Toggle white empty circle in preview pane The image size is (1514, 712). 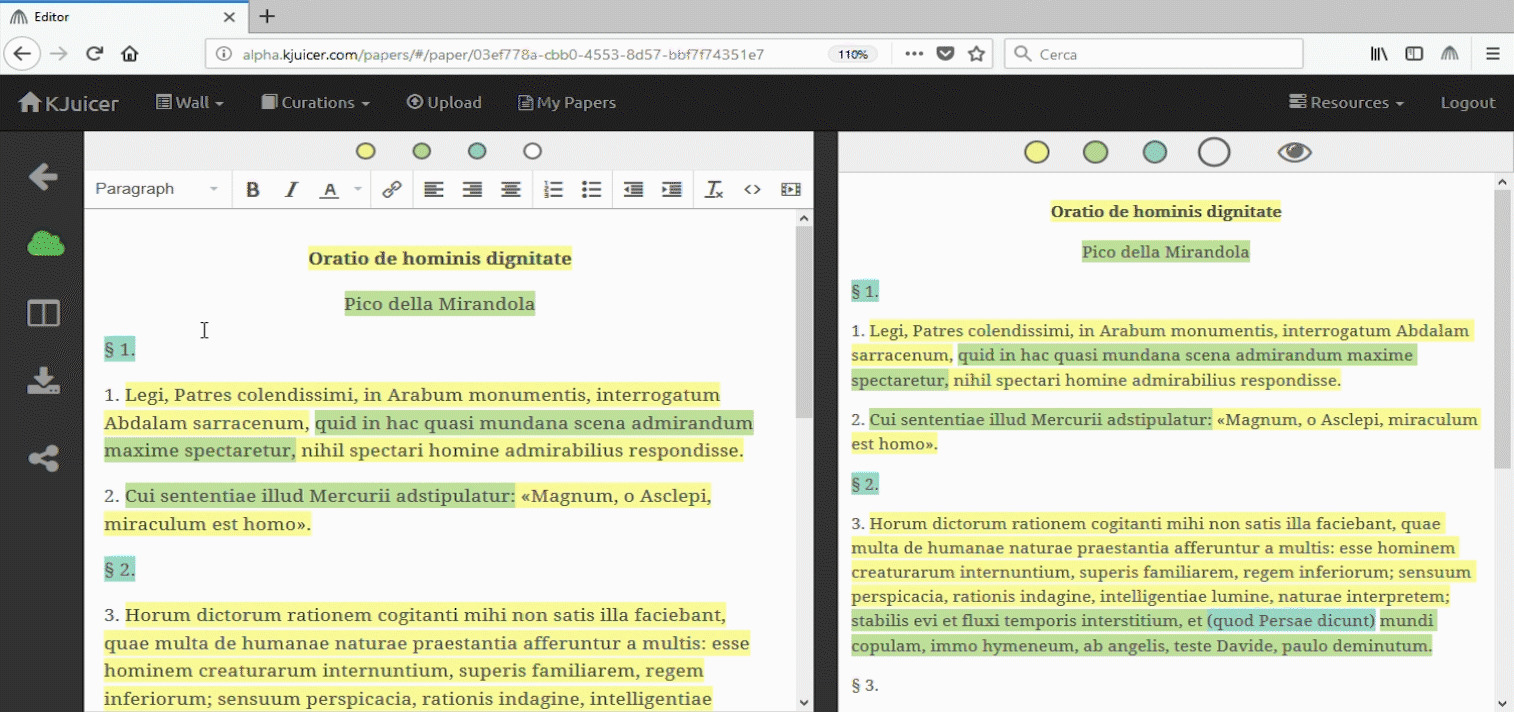[1214, 152]
